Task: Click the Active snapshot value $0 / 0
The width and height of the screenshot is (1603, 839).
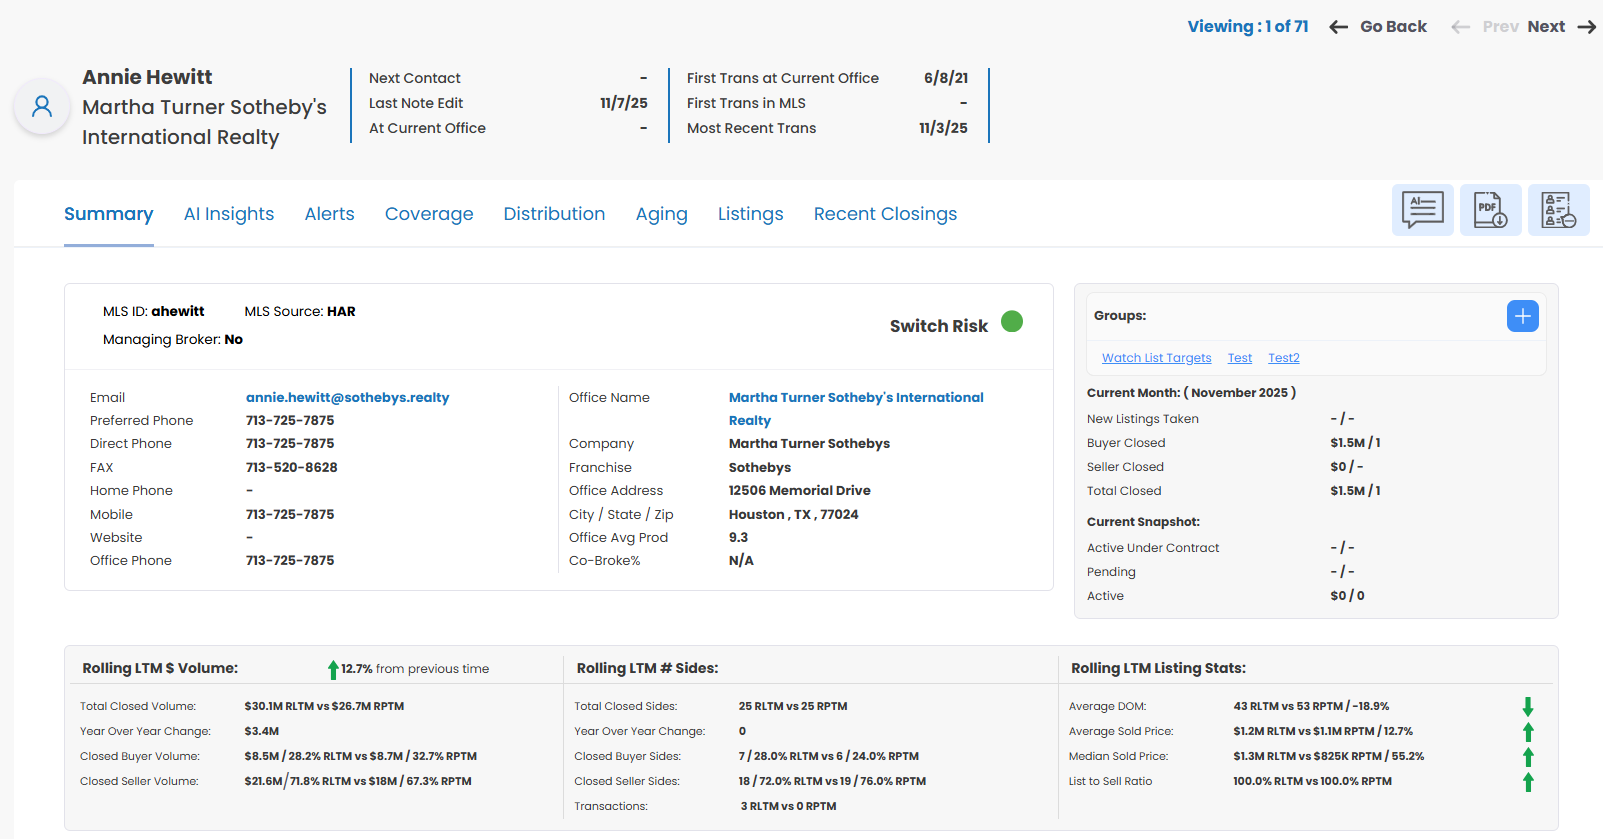Action: (x=1347, y=596)
